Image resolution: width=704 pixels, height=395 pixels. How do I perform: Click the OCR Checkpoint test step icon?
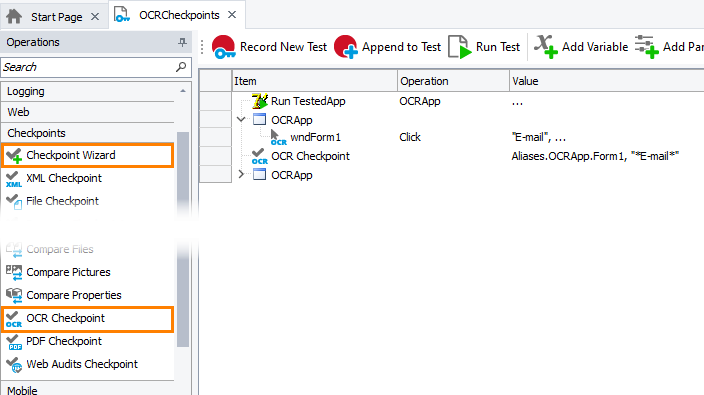(x=260, y=157)
